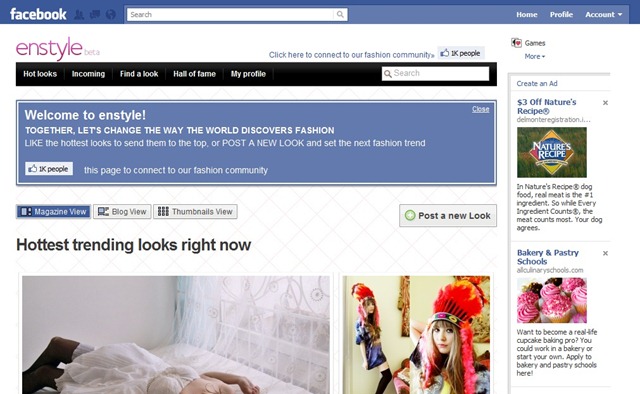
Task: Open the bedroom lace look photo
Action: coord(176,335)
